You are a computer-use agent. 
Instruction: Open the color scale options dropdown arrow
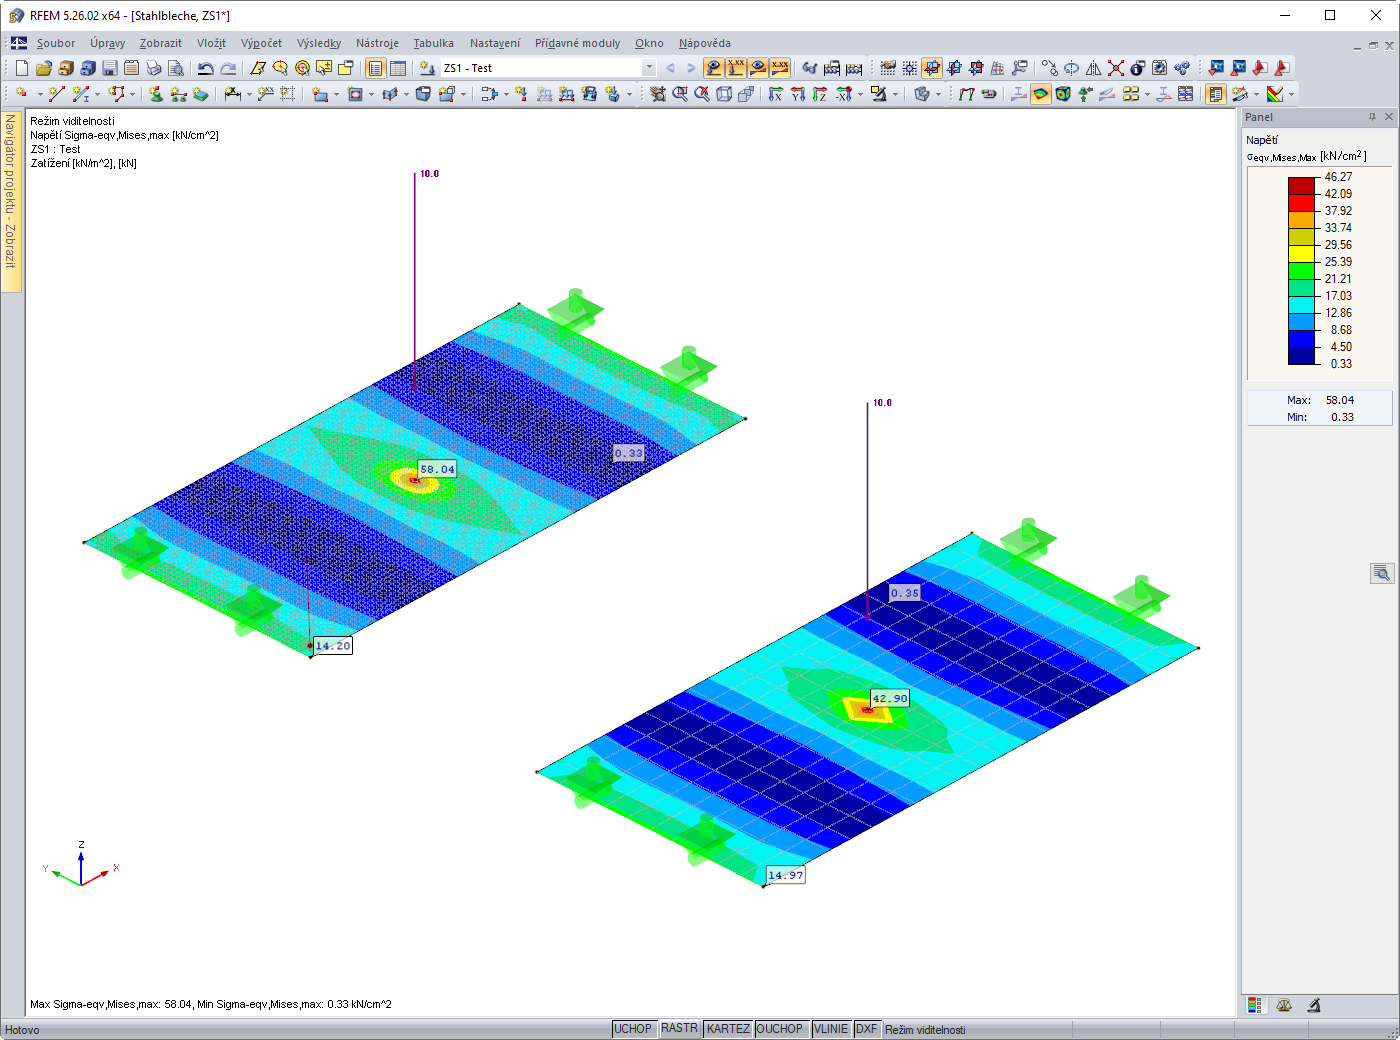click(1292, 95)
